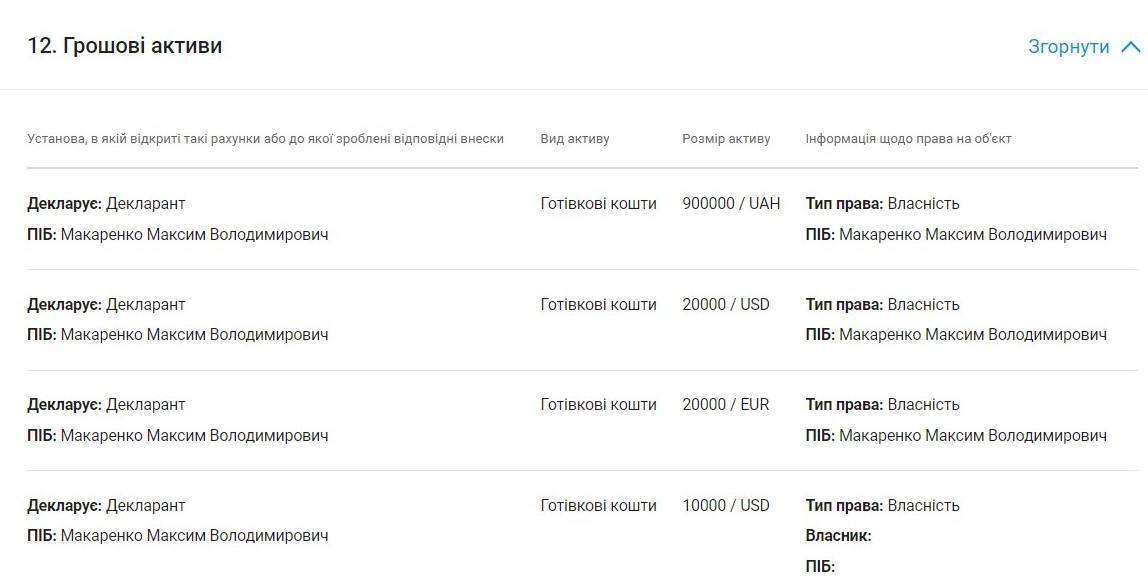Click the Розмір активу column header
The width and height of the screenshot is (1148, 585).
pyautogui.click(x=726, y=138)
